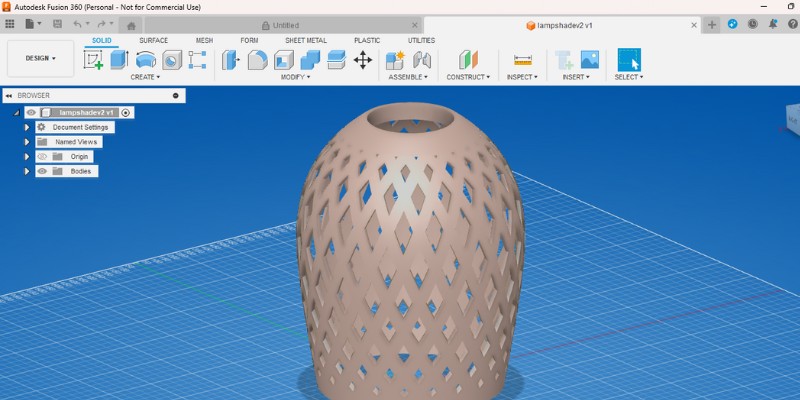Select the Press Pull tool
This screenshot has width=800, height=400.
click(230, 60)
